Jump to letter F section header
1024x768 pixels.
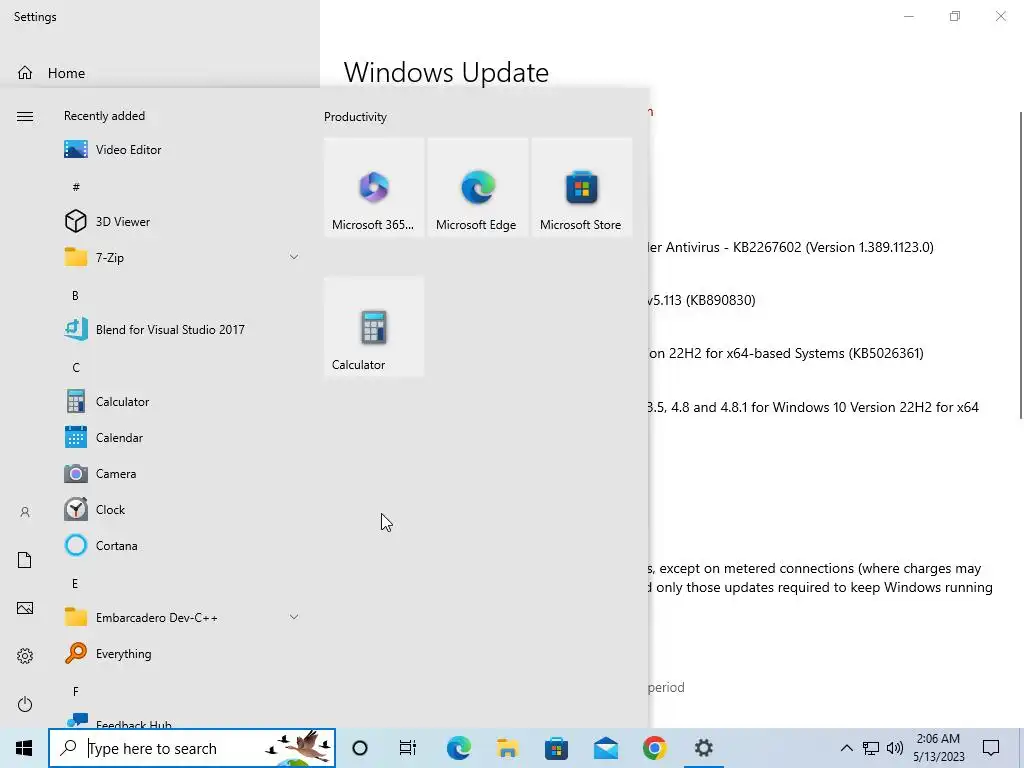pyautogui.click(x=76, y=691)
